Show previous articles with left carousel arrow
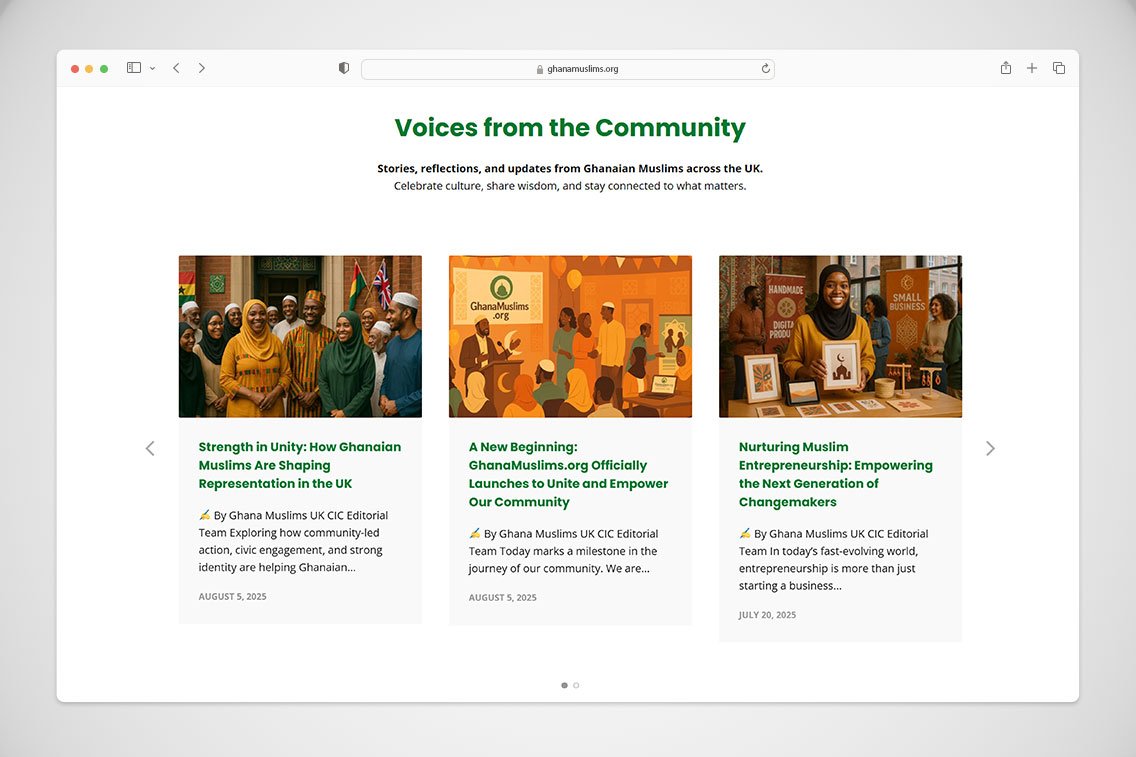The image size is (1136, 757). [x=150, y=448]
